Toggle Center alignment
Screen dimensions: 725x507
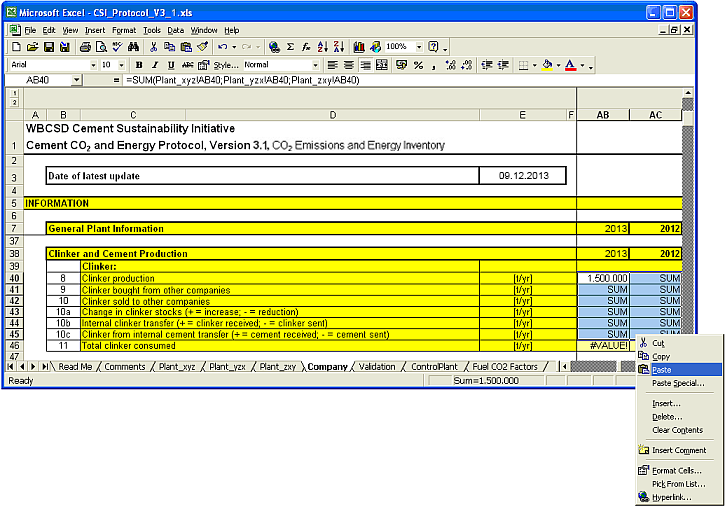click(x=349, y=65)
